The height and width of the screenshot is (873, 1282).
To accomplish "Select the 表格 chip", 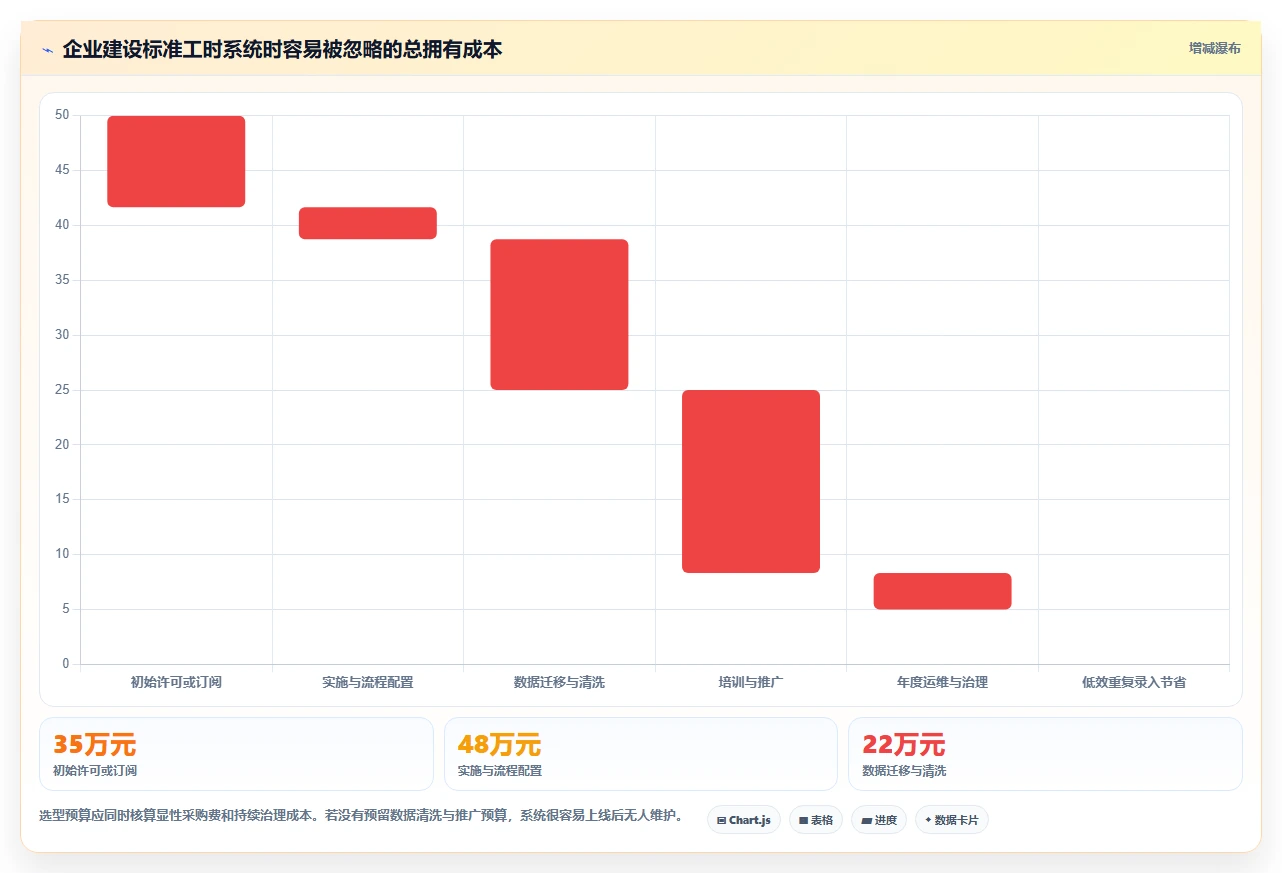I will (x=816, y=820).
